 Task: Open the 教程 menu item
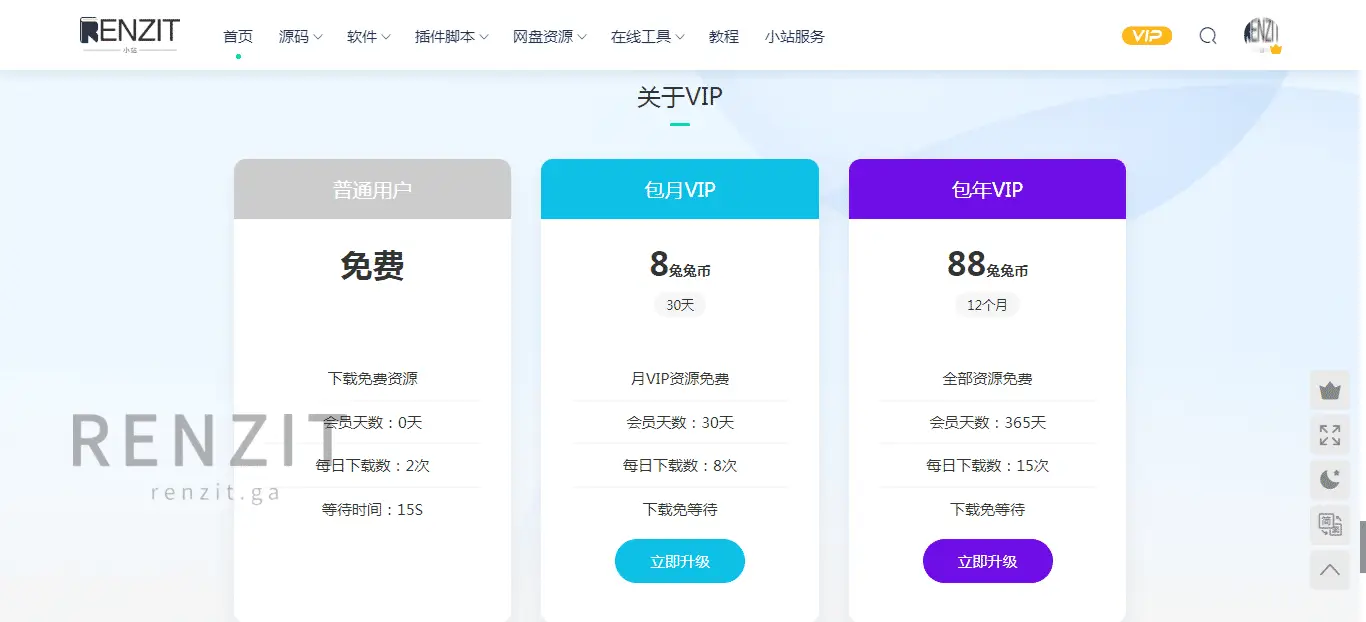pos(724,37)
